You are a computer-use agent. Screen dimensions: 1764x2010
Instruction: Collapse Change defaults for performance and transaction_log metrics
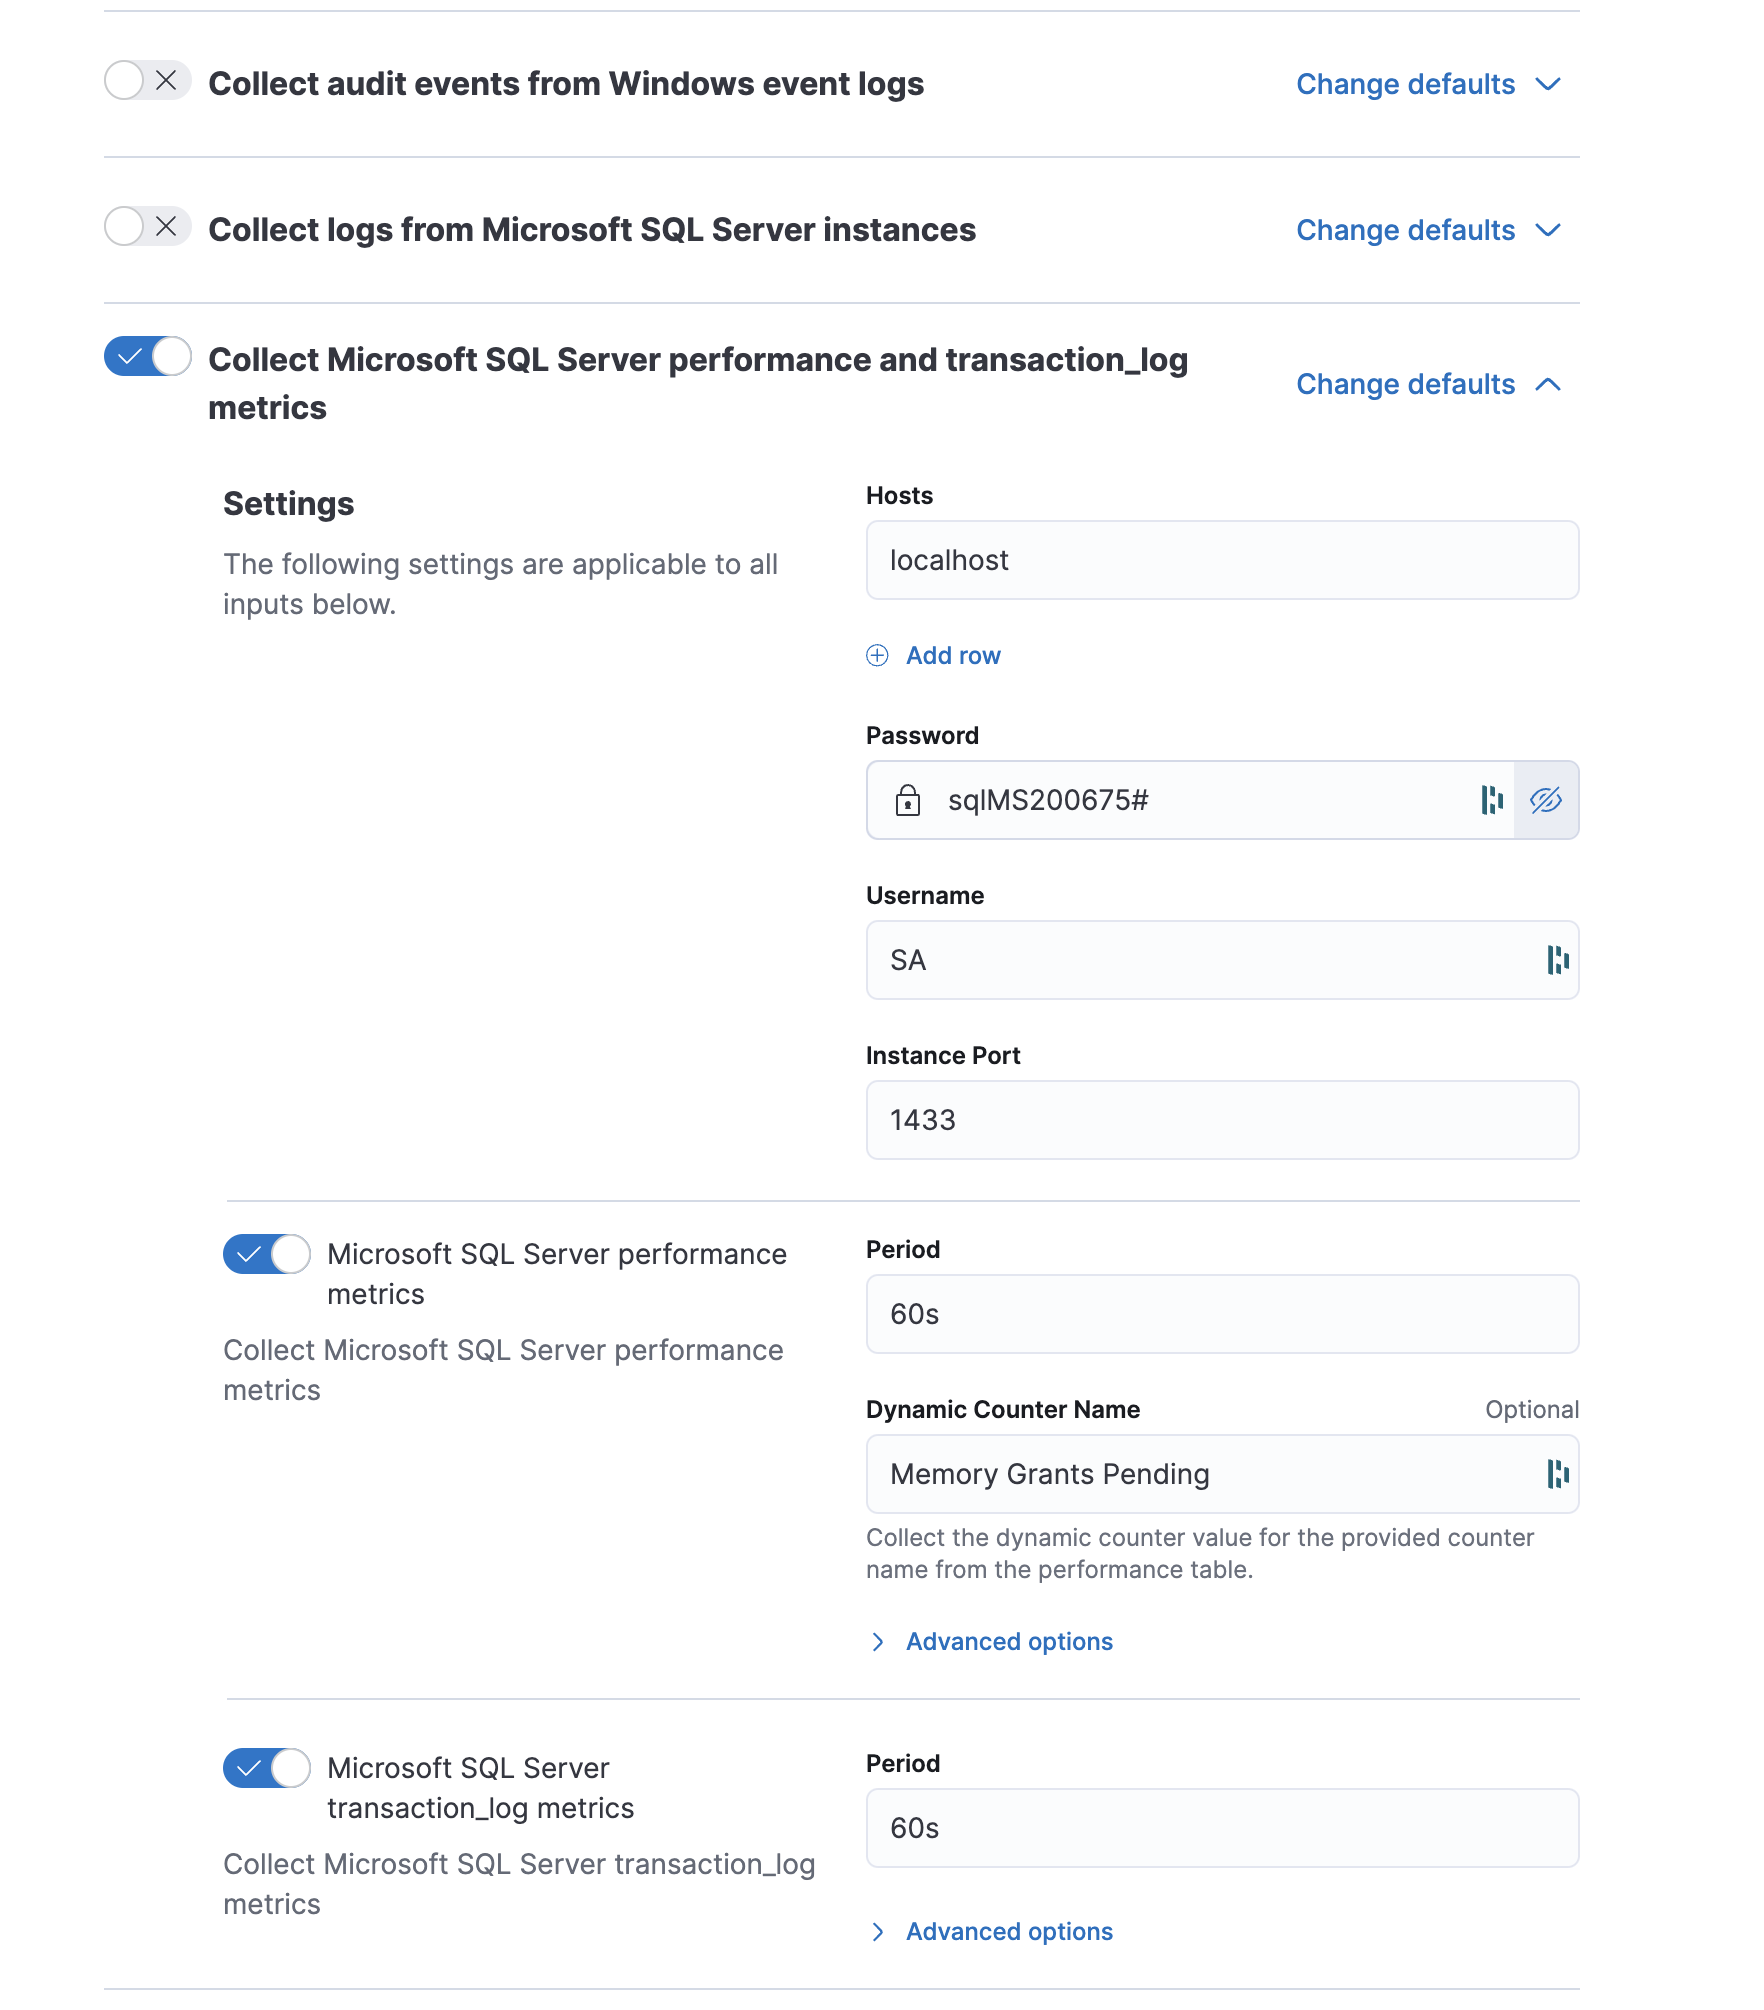[x=1428, y=384]
